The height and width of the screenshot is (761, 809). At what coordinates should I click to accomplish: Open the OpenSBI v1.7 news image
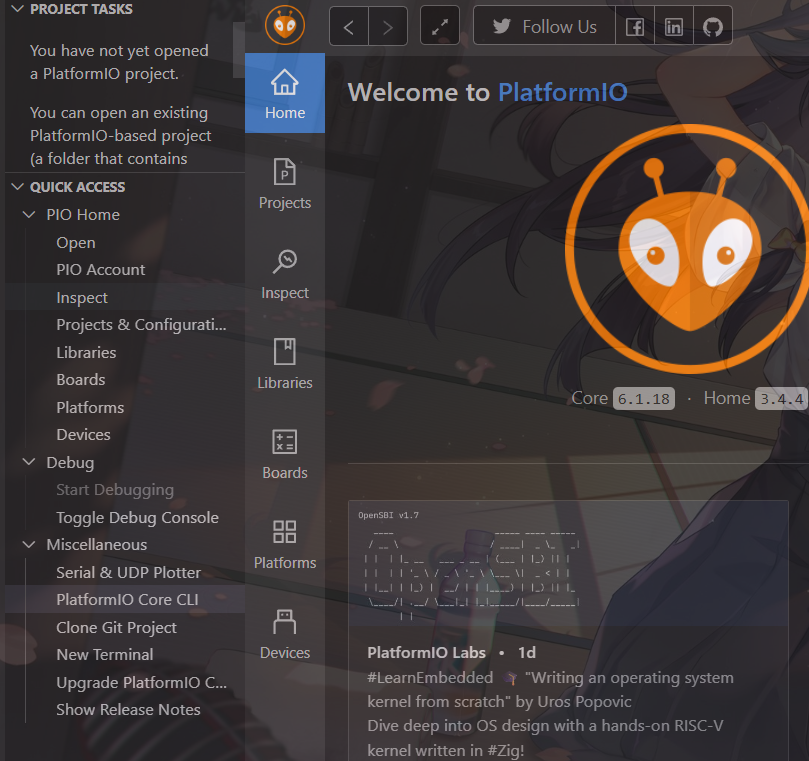[x=568, y=563]
